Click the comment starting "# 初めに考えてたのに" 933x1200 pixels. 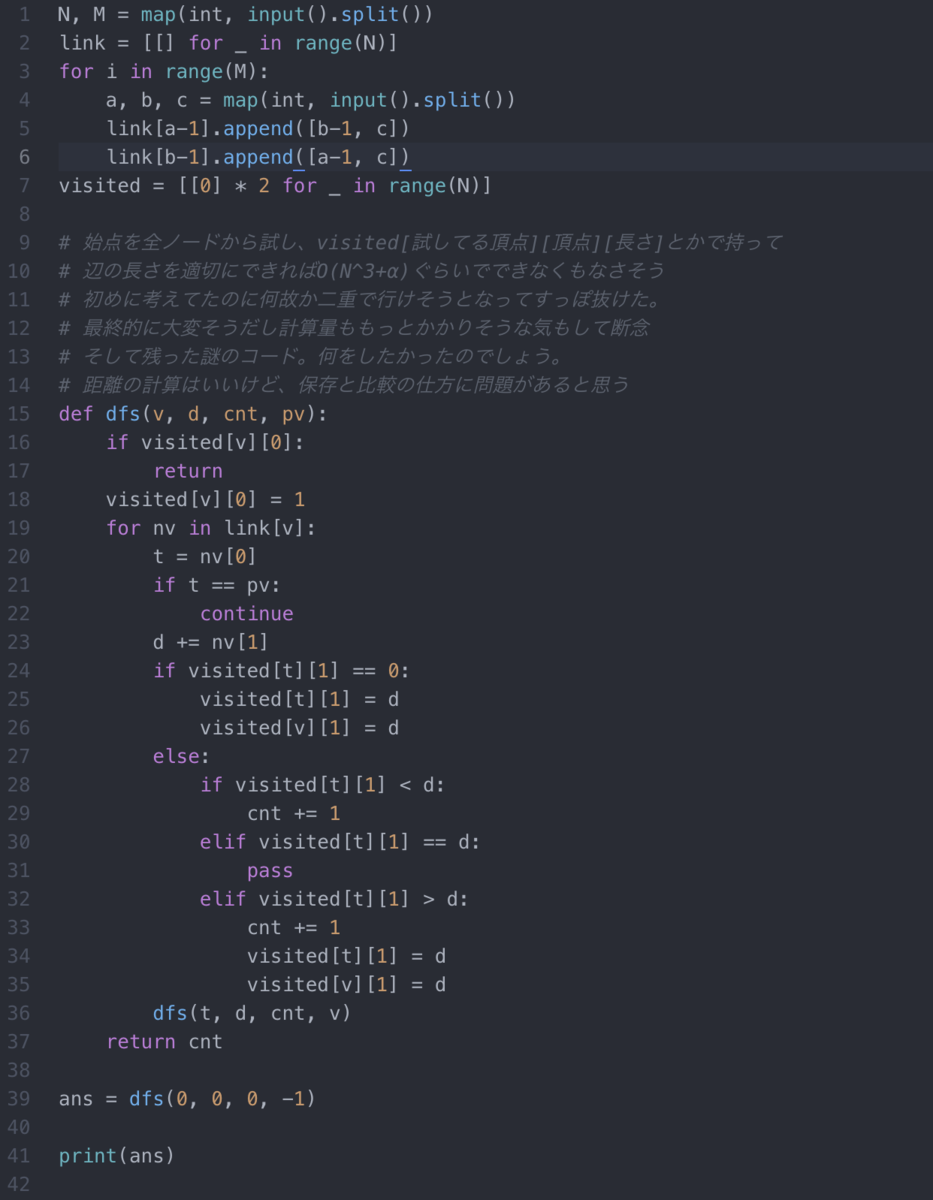click(362, 300)
